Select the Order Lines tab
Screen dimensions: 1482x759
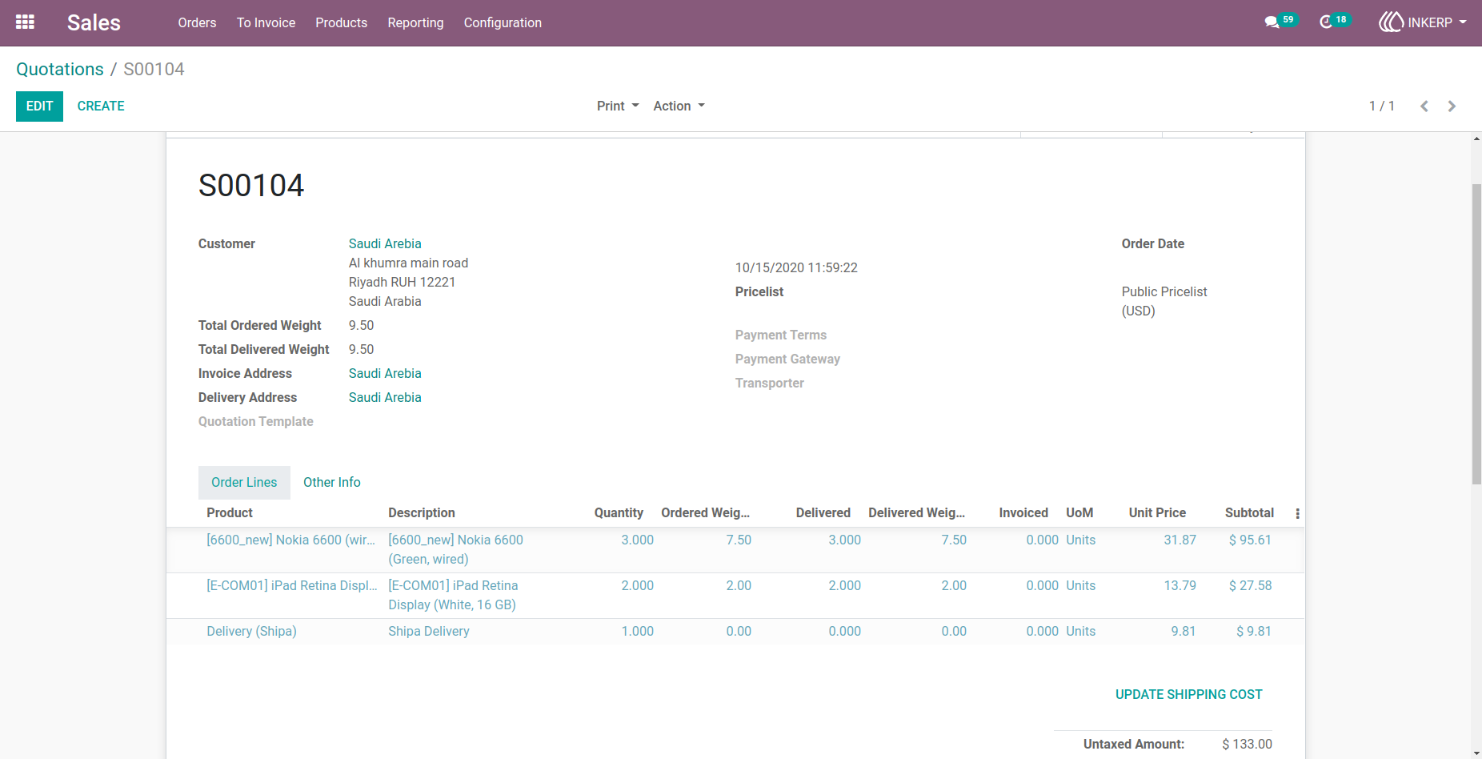click(x=244, y=482)
